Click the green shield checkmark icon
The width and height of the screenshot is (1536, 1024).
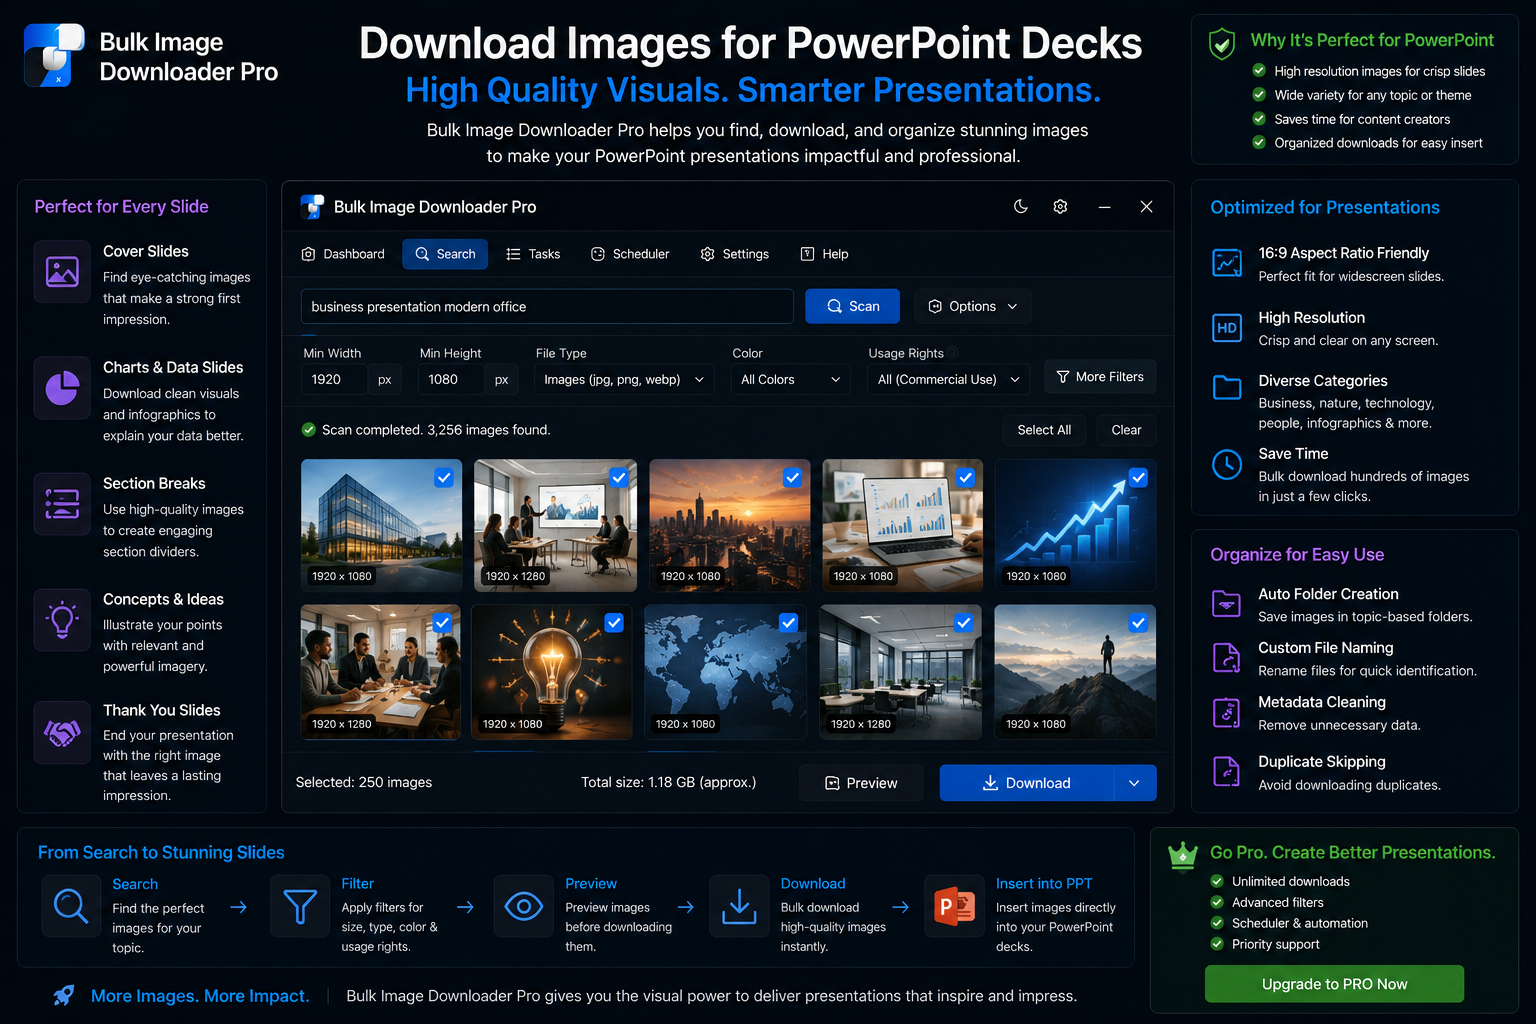click(1222, 44)
